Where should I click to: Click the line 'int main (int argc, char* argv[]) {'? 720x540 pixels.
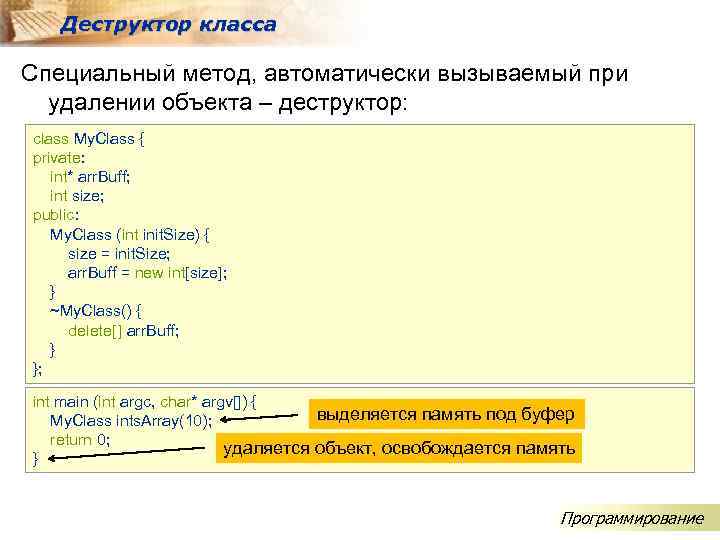(x=145, y=402)
